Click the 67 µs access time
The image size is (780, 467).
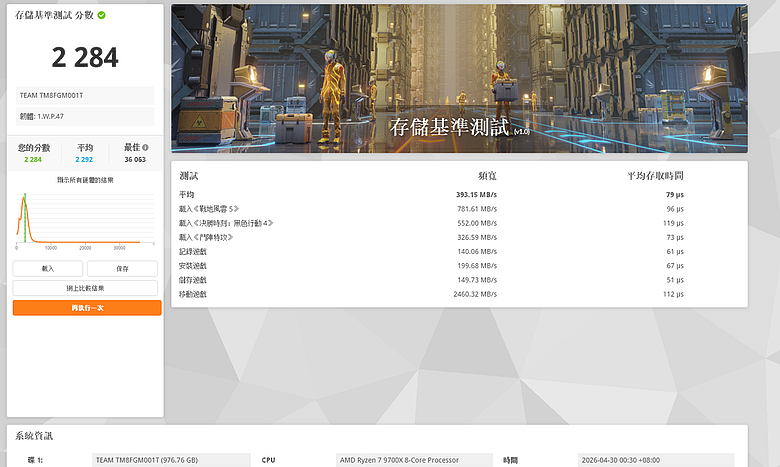point(675,266)
